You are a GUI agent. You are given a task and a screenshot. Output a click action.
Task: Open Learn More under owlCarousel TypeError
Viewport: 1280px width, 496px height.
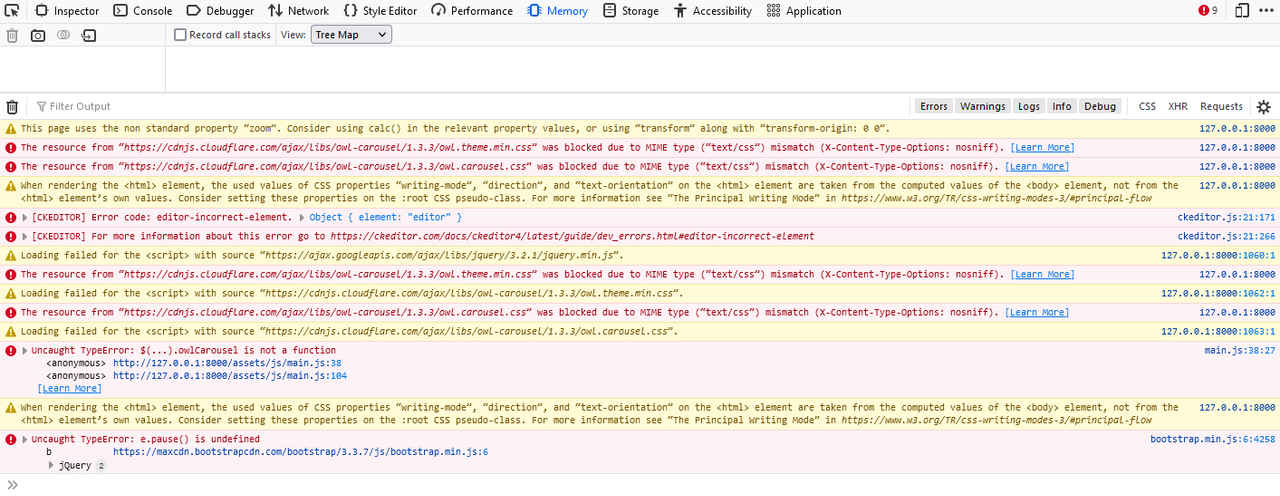[69, 388]
